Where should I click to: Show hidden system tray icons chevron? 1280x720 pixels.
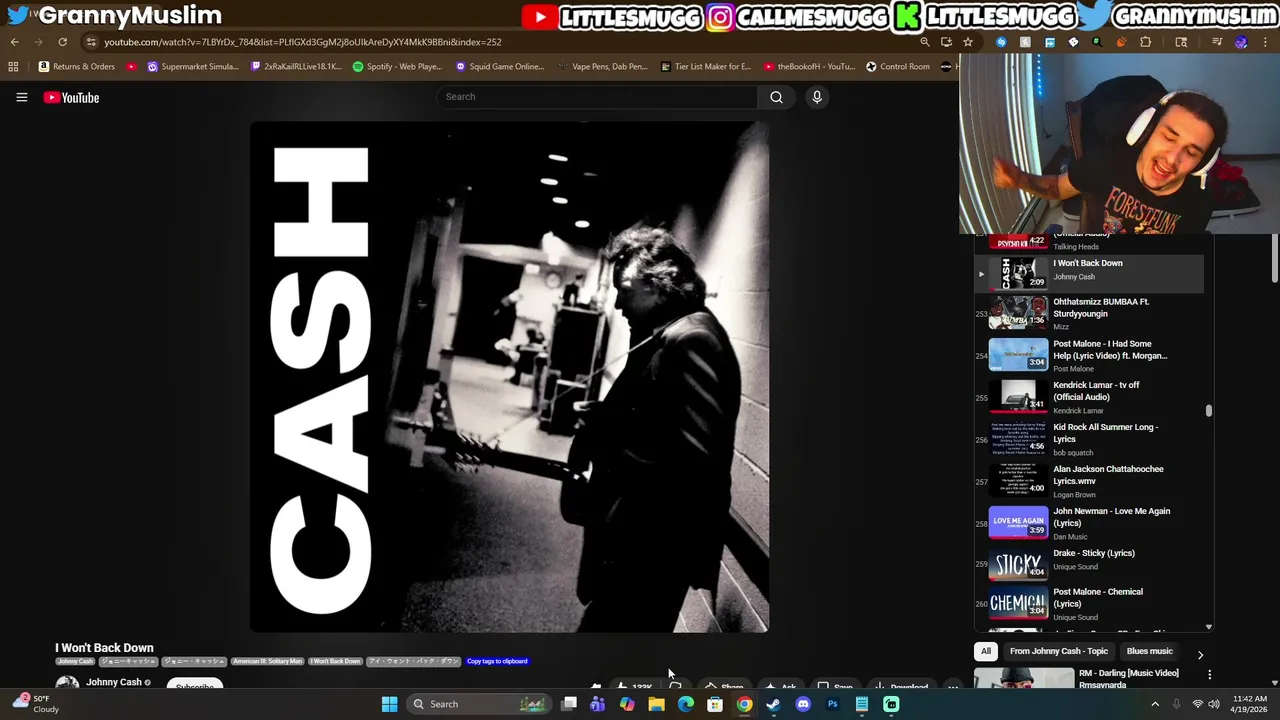point(1155,704)
